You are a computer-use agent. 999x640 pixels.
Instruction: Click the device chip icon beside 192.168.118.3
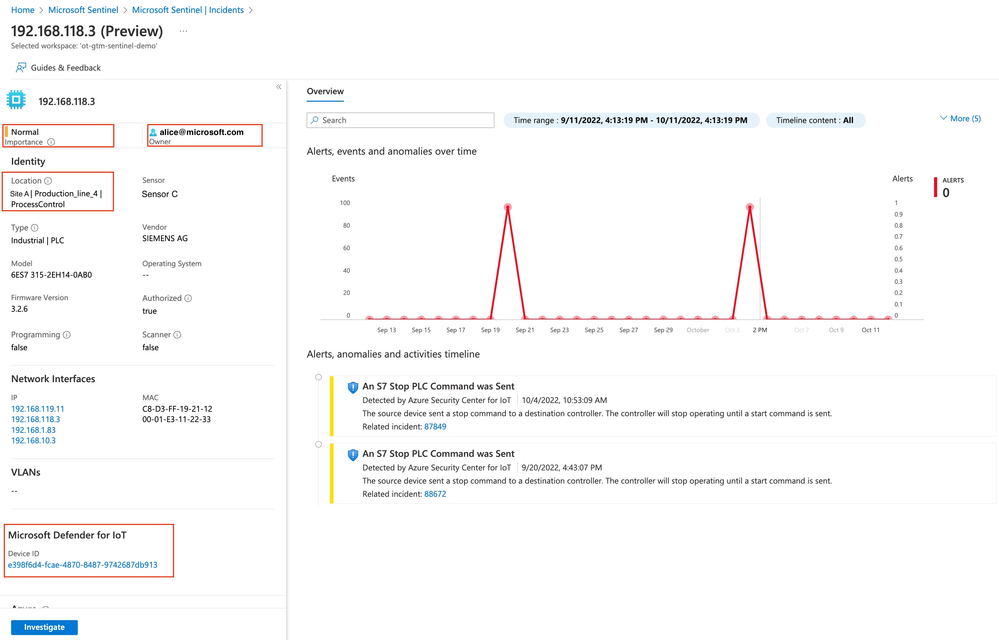pyautogui.click(x=17, y=100)
